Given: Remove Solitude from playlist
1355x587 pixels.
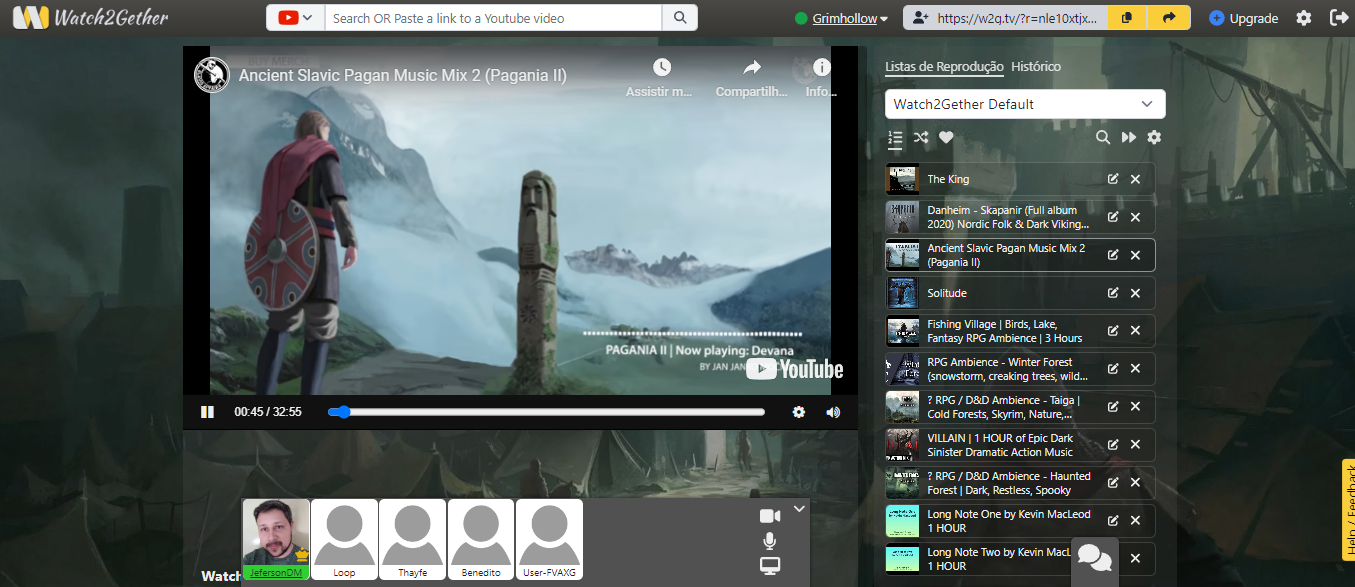Looking at the screenshot, I should point(1135,293).
